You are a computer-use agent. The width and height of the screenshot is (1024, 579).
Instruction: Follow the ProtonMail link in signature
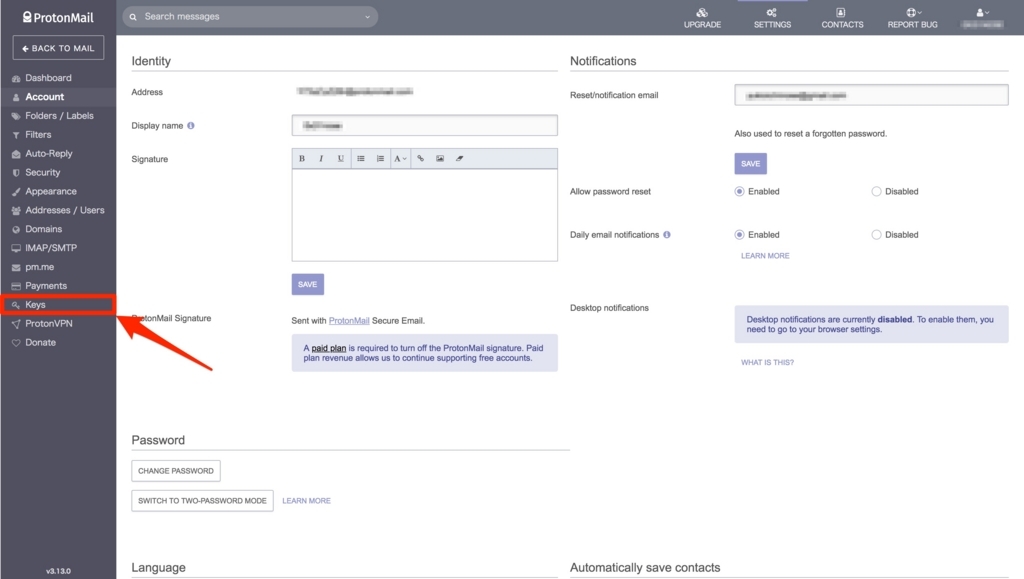pos(349,321)
